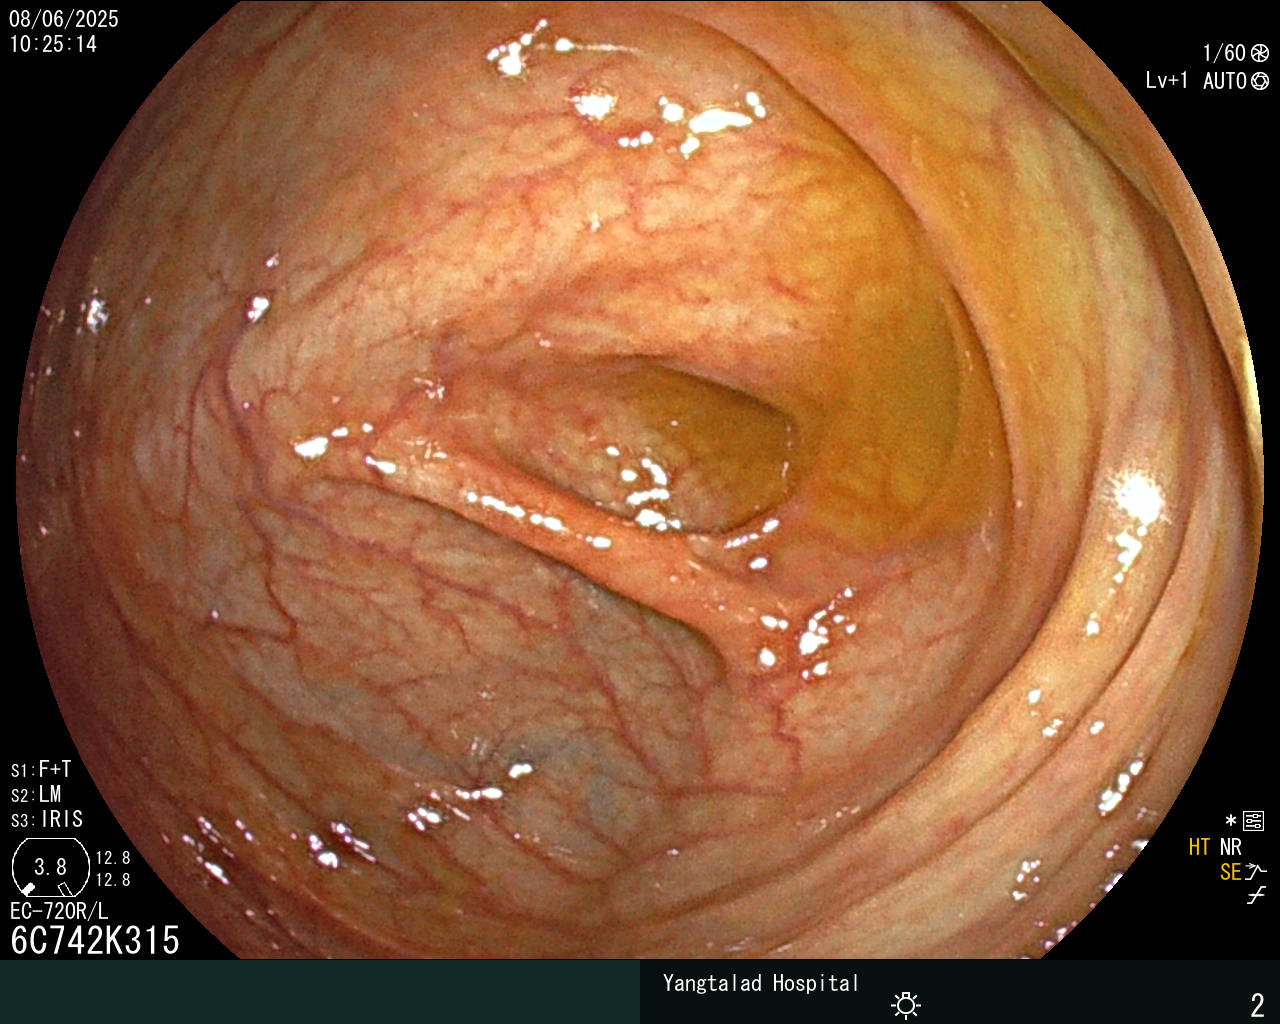Click the time 10:25:14

pyautogui.click(x=53, y=44)
